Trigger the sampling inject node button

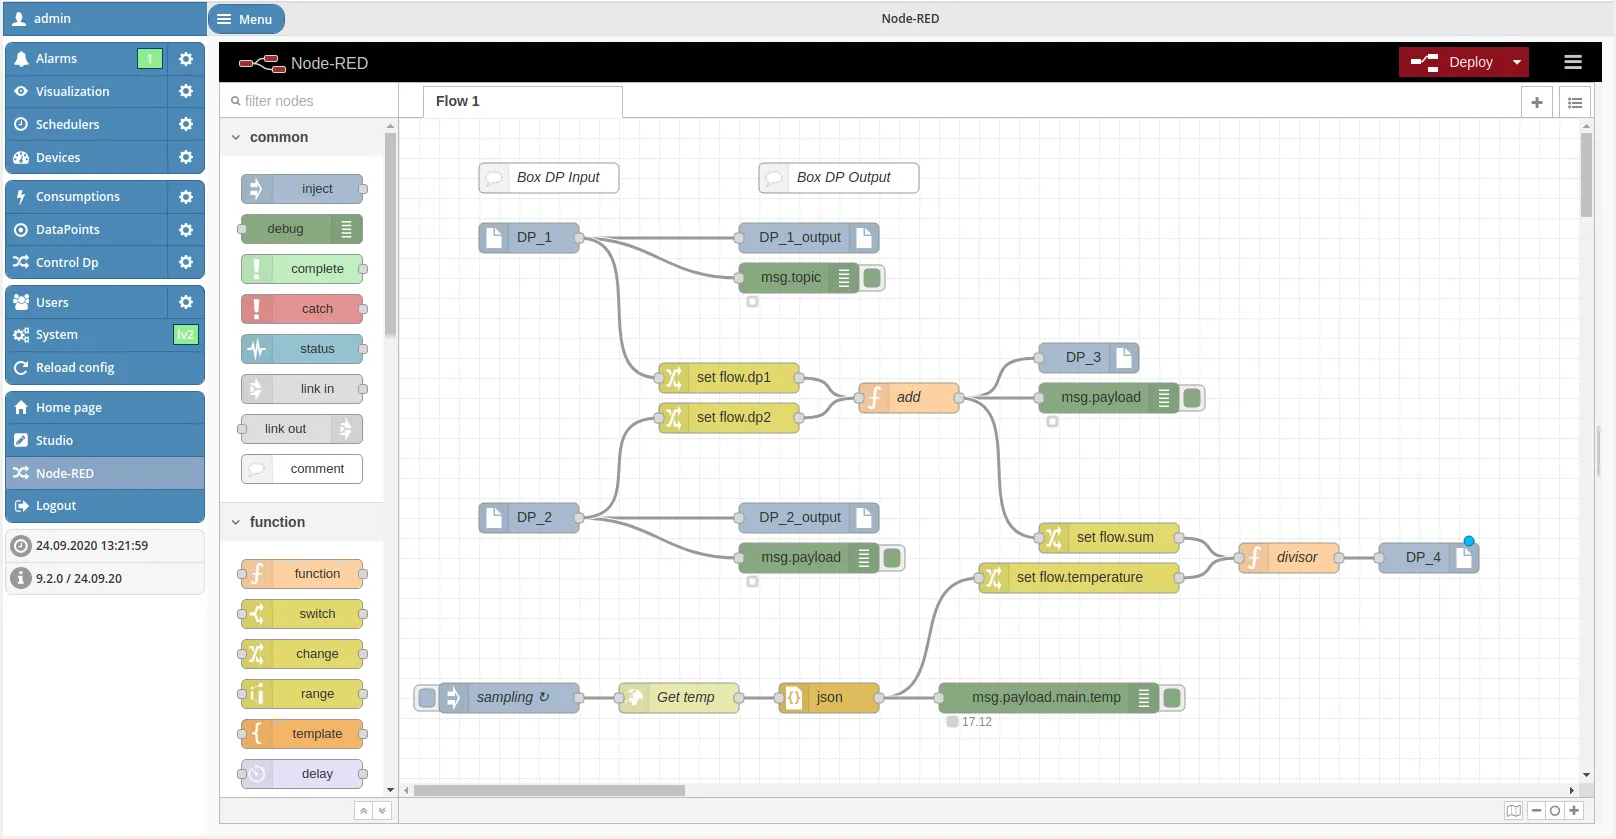click(427, 698)
